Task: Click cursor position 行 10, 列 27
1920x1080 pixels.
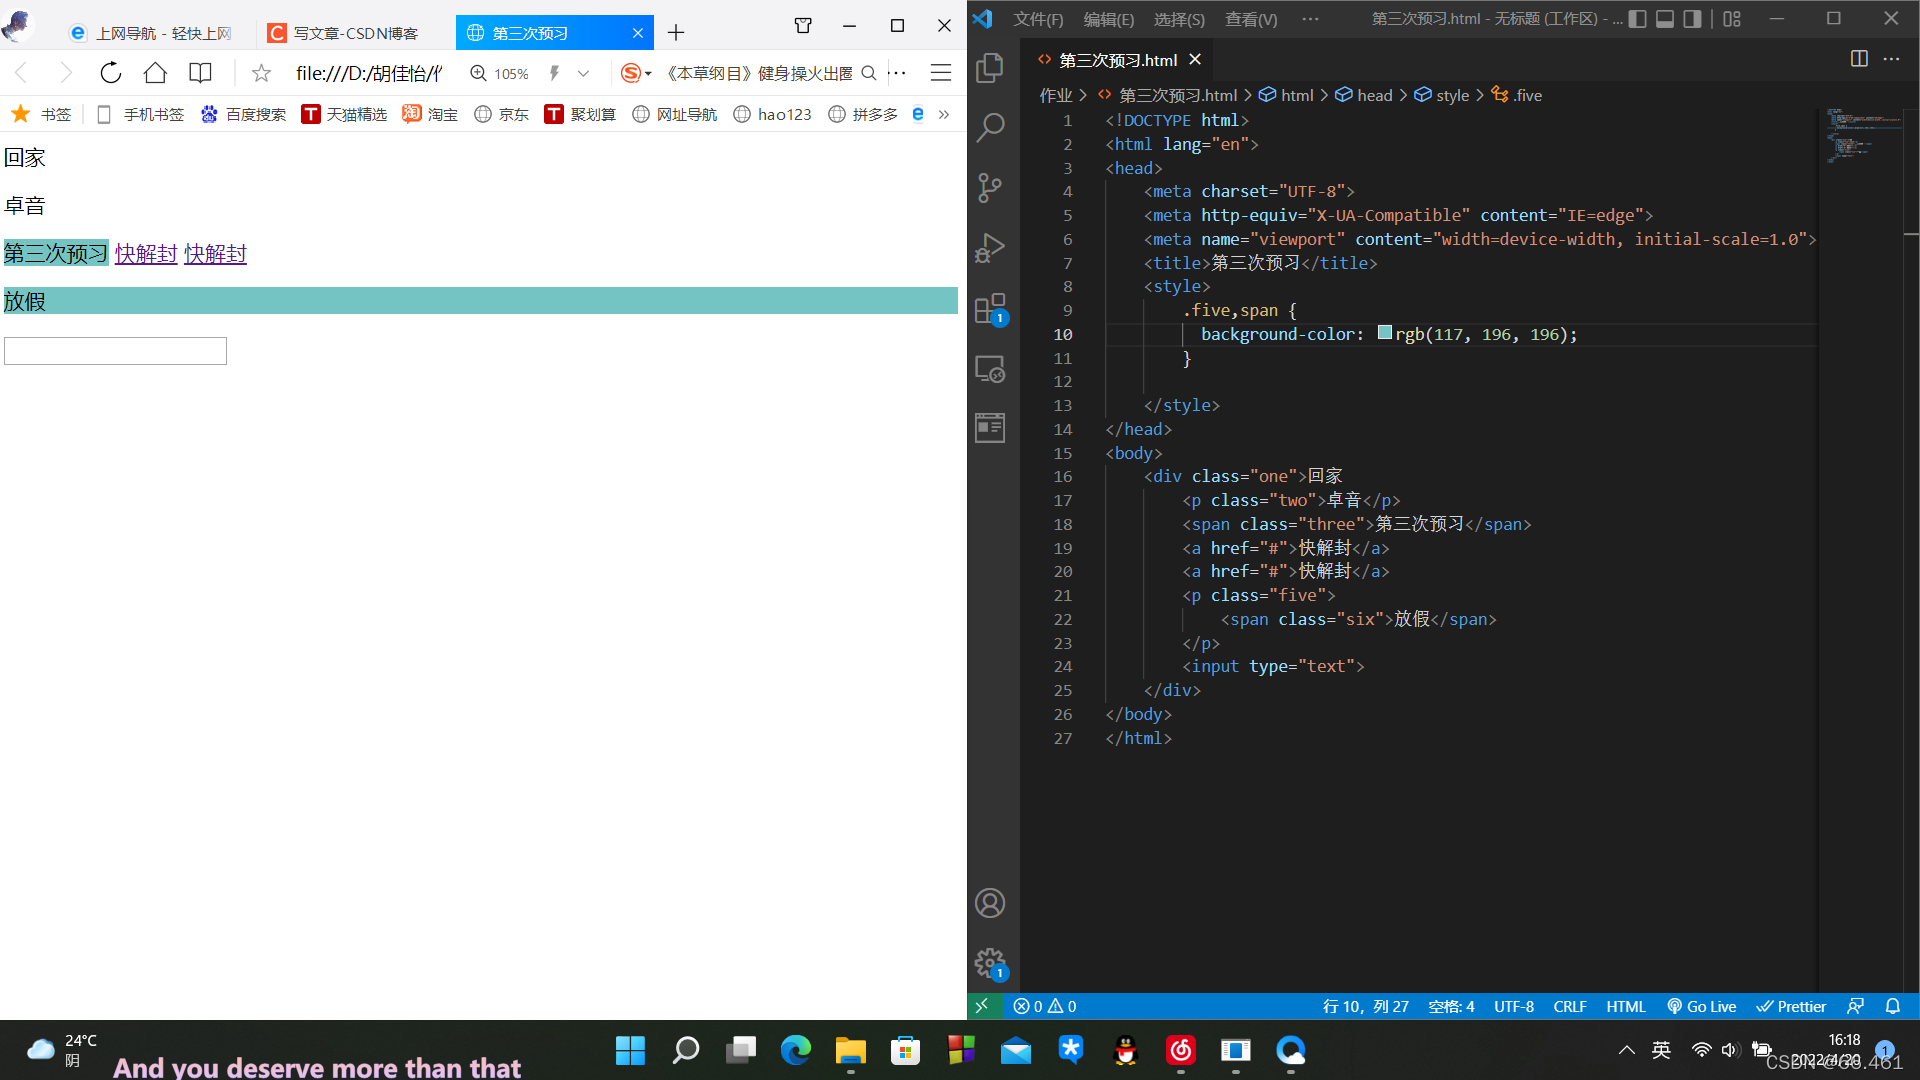Action: pos(1365,1006)
